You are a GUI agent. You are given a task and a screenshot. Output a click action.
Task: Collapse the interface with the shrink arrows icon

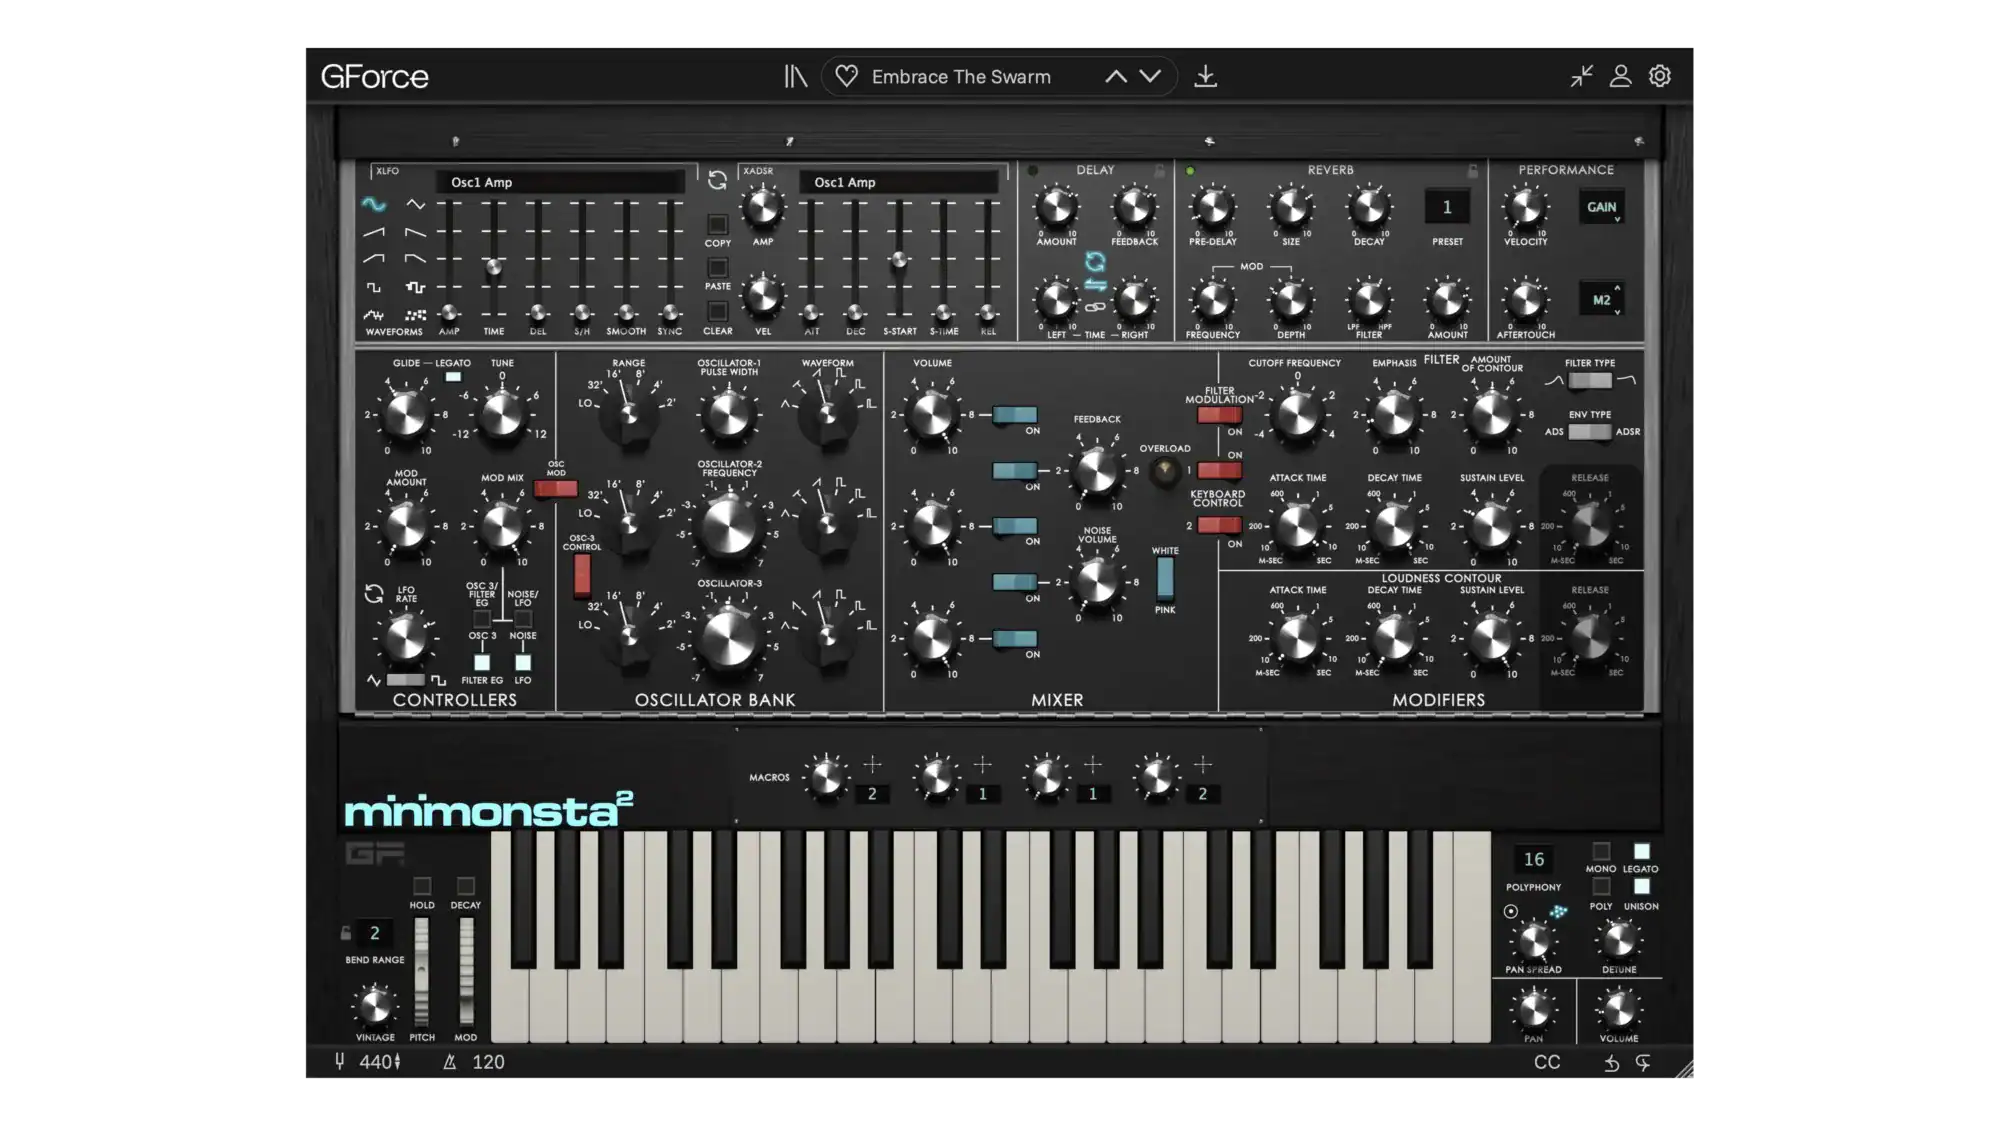pyautogui.click(x=1581, y=76)
